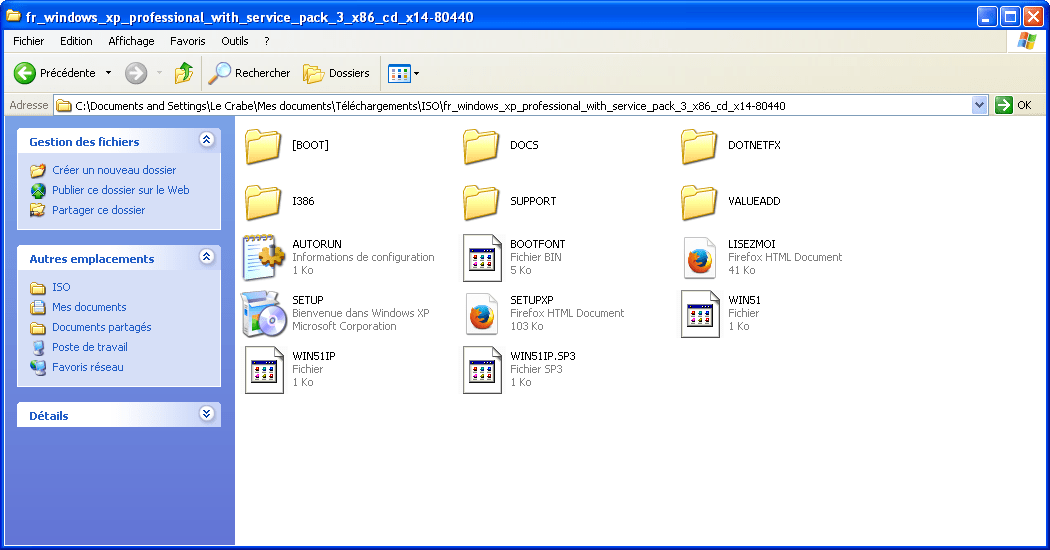Click the green OK go arrow icon
This screenshot has height=550, width=1050.
[x=1004, y=105]
